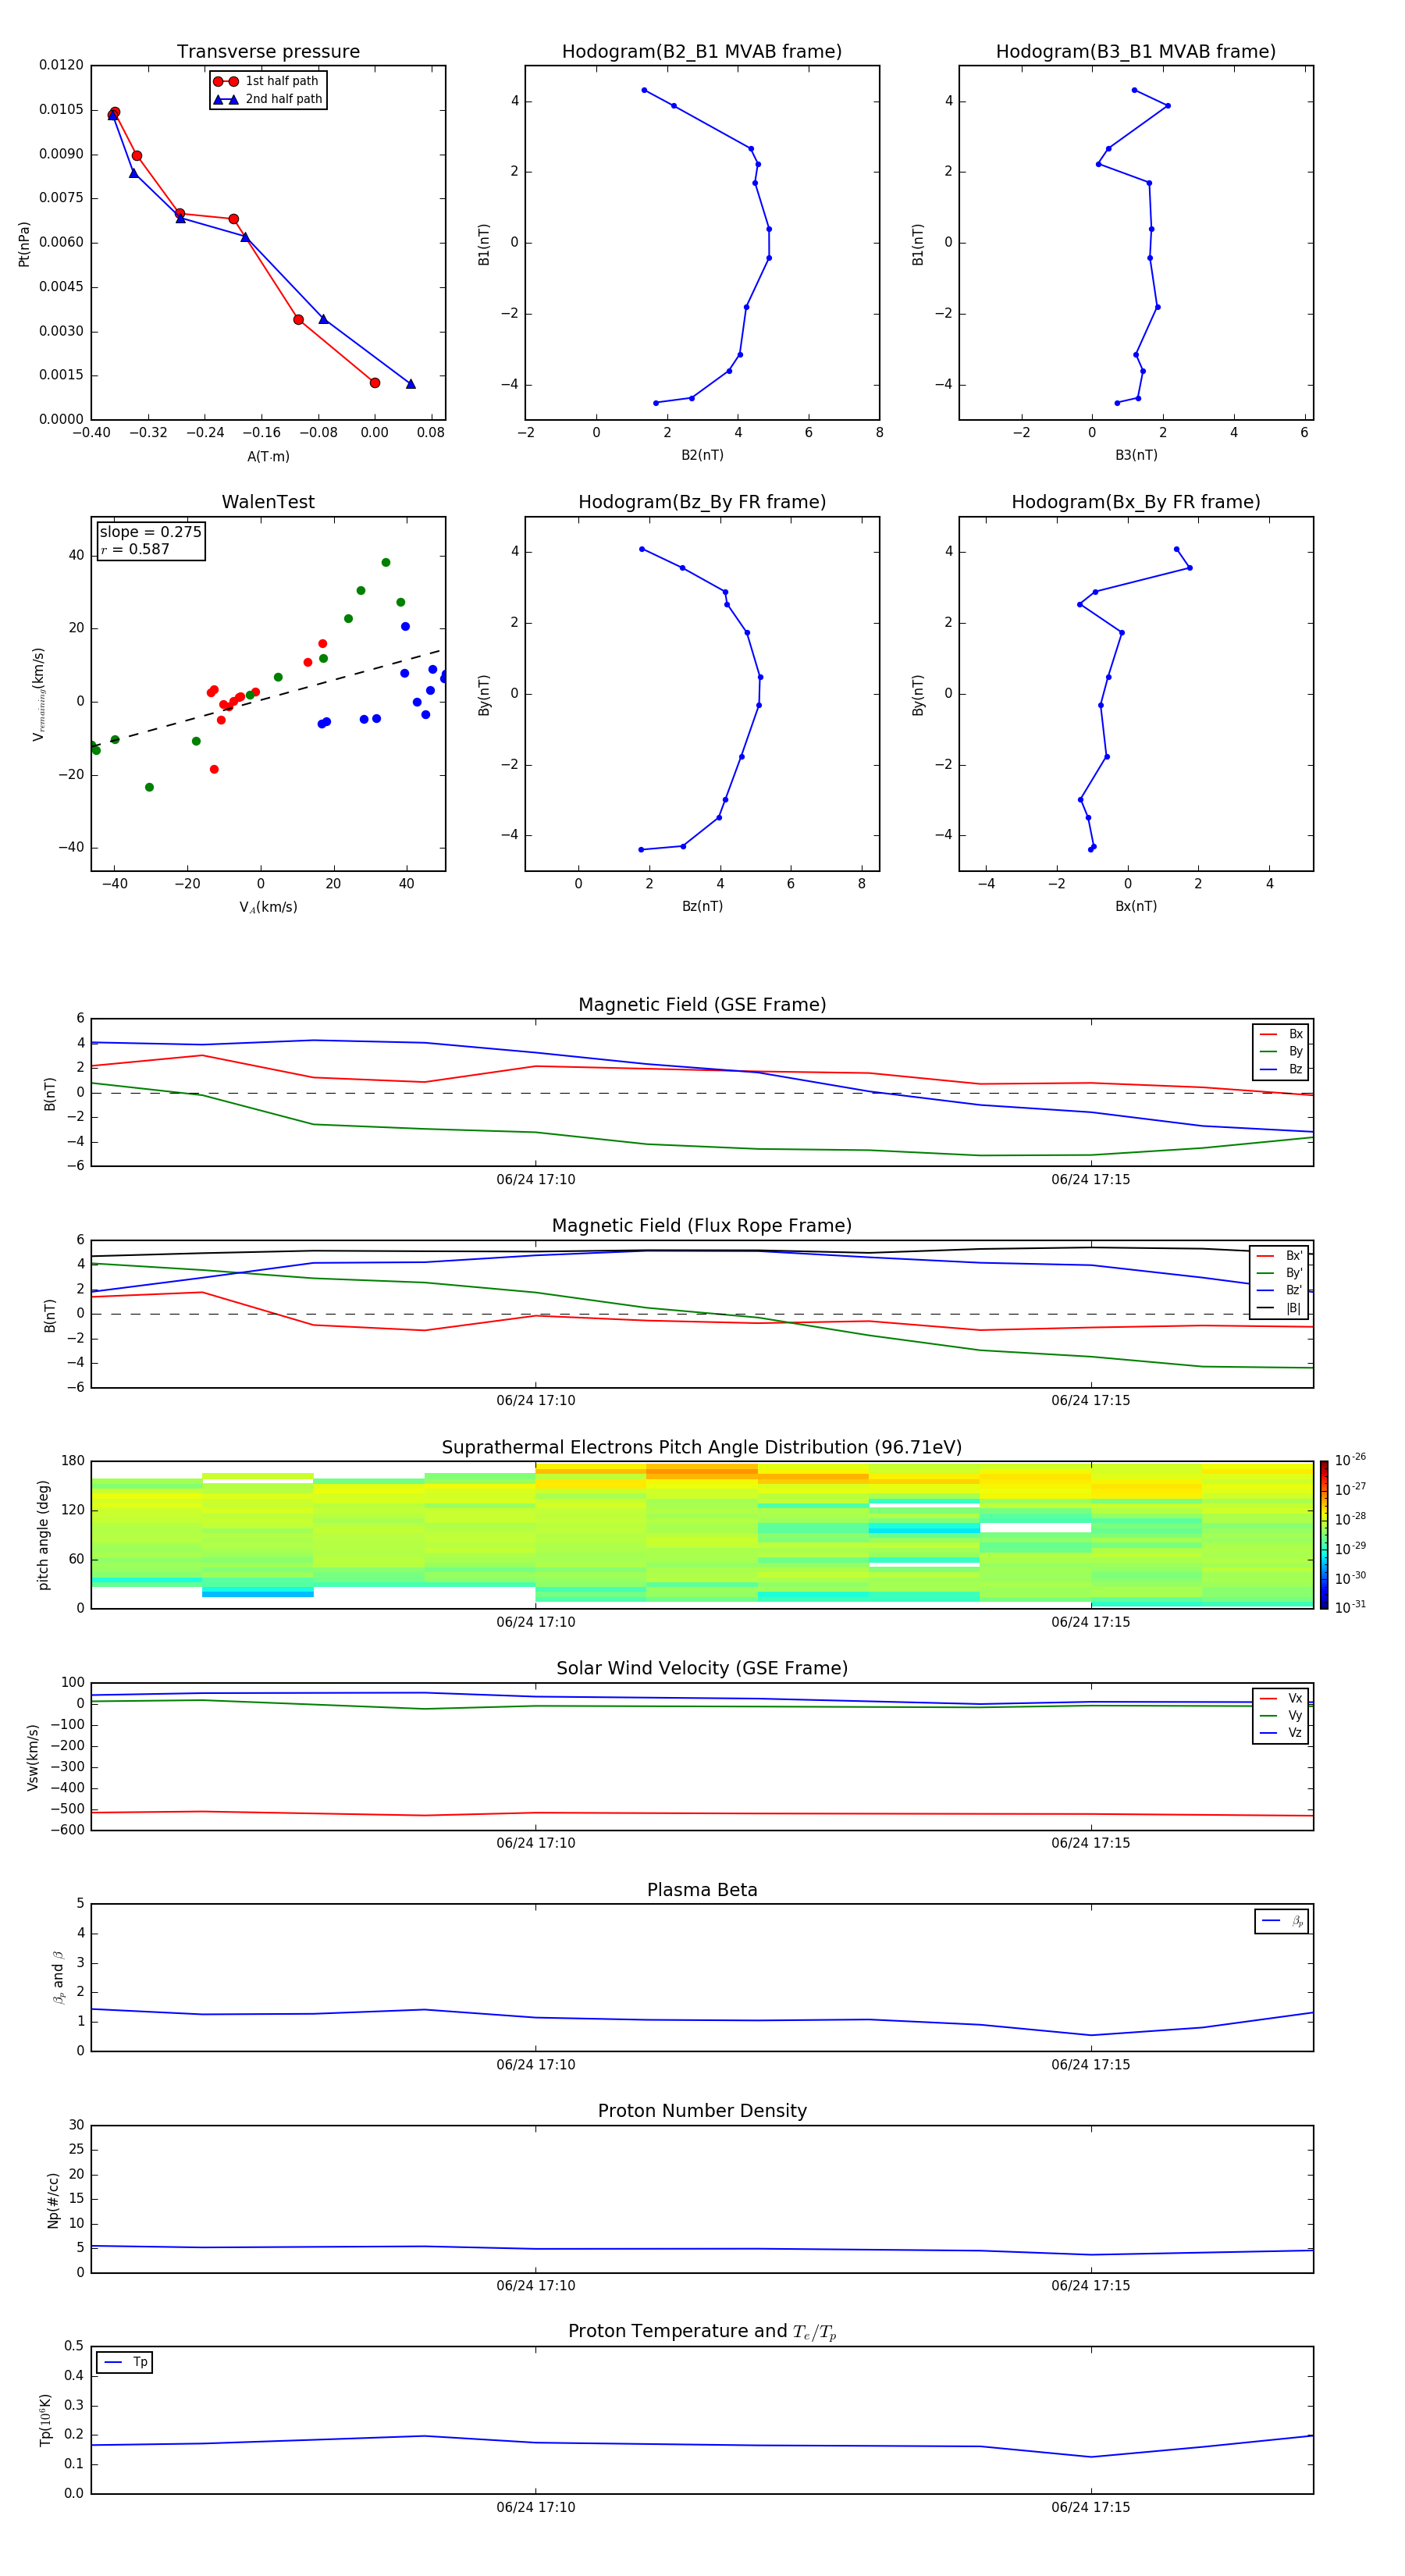Click the 0.0105 tick on Pt axis
The image size is (1405, 2576).
coord(61,110)
